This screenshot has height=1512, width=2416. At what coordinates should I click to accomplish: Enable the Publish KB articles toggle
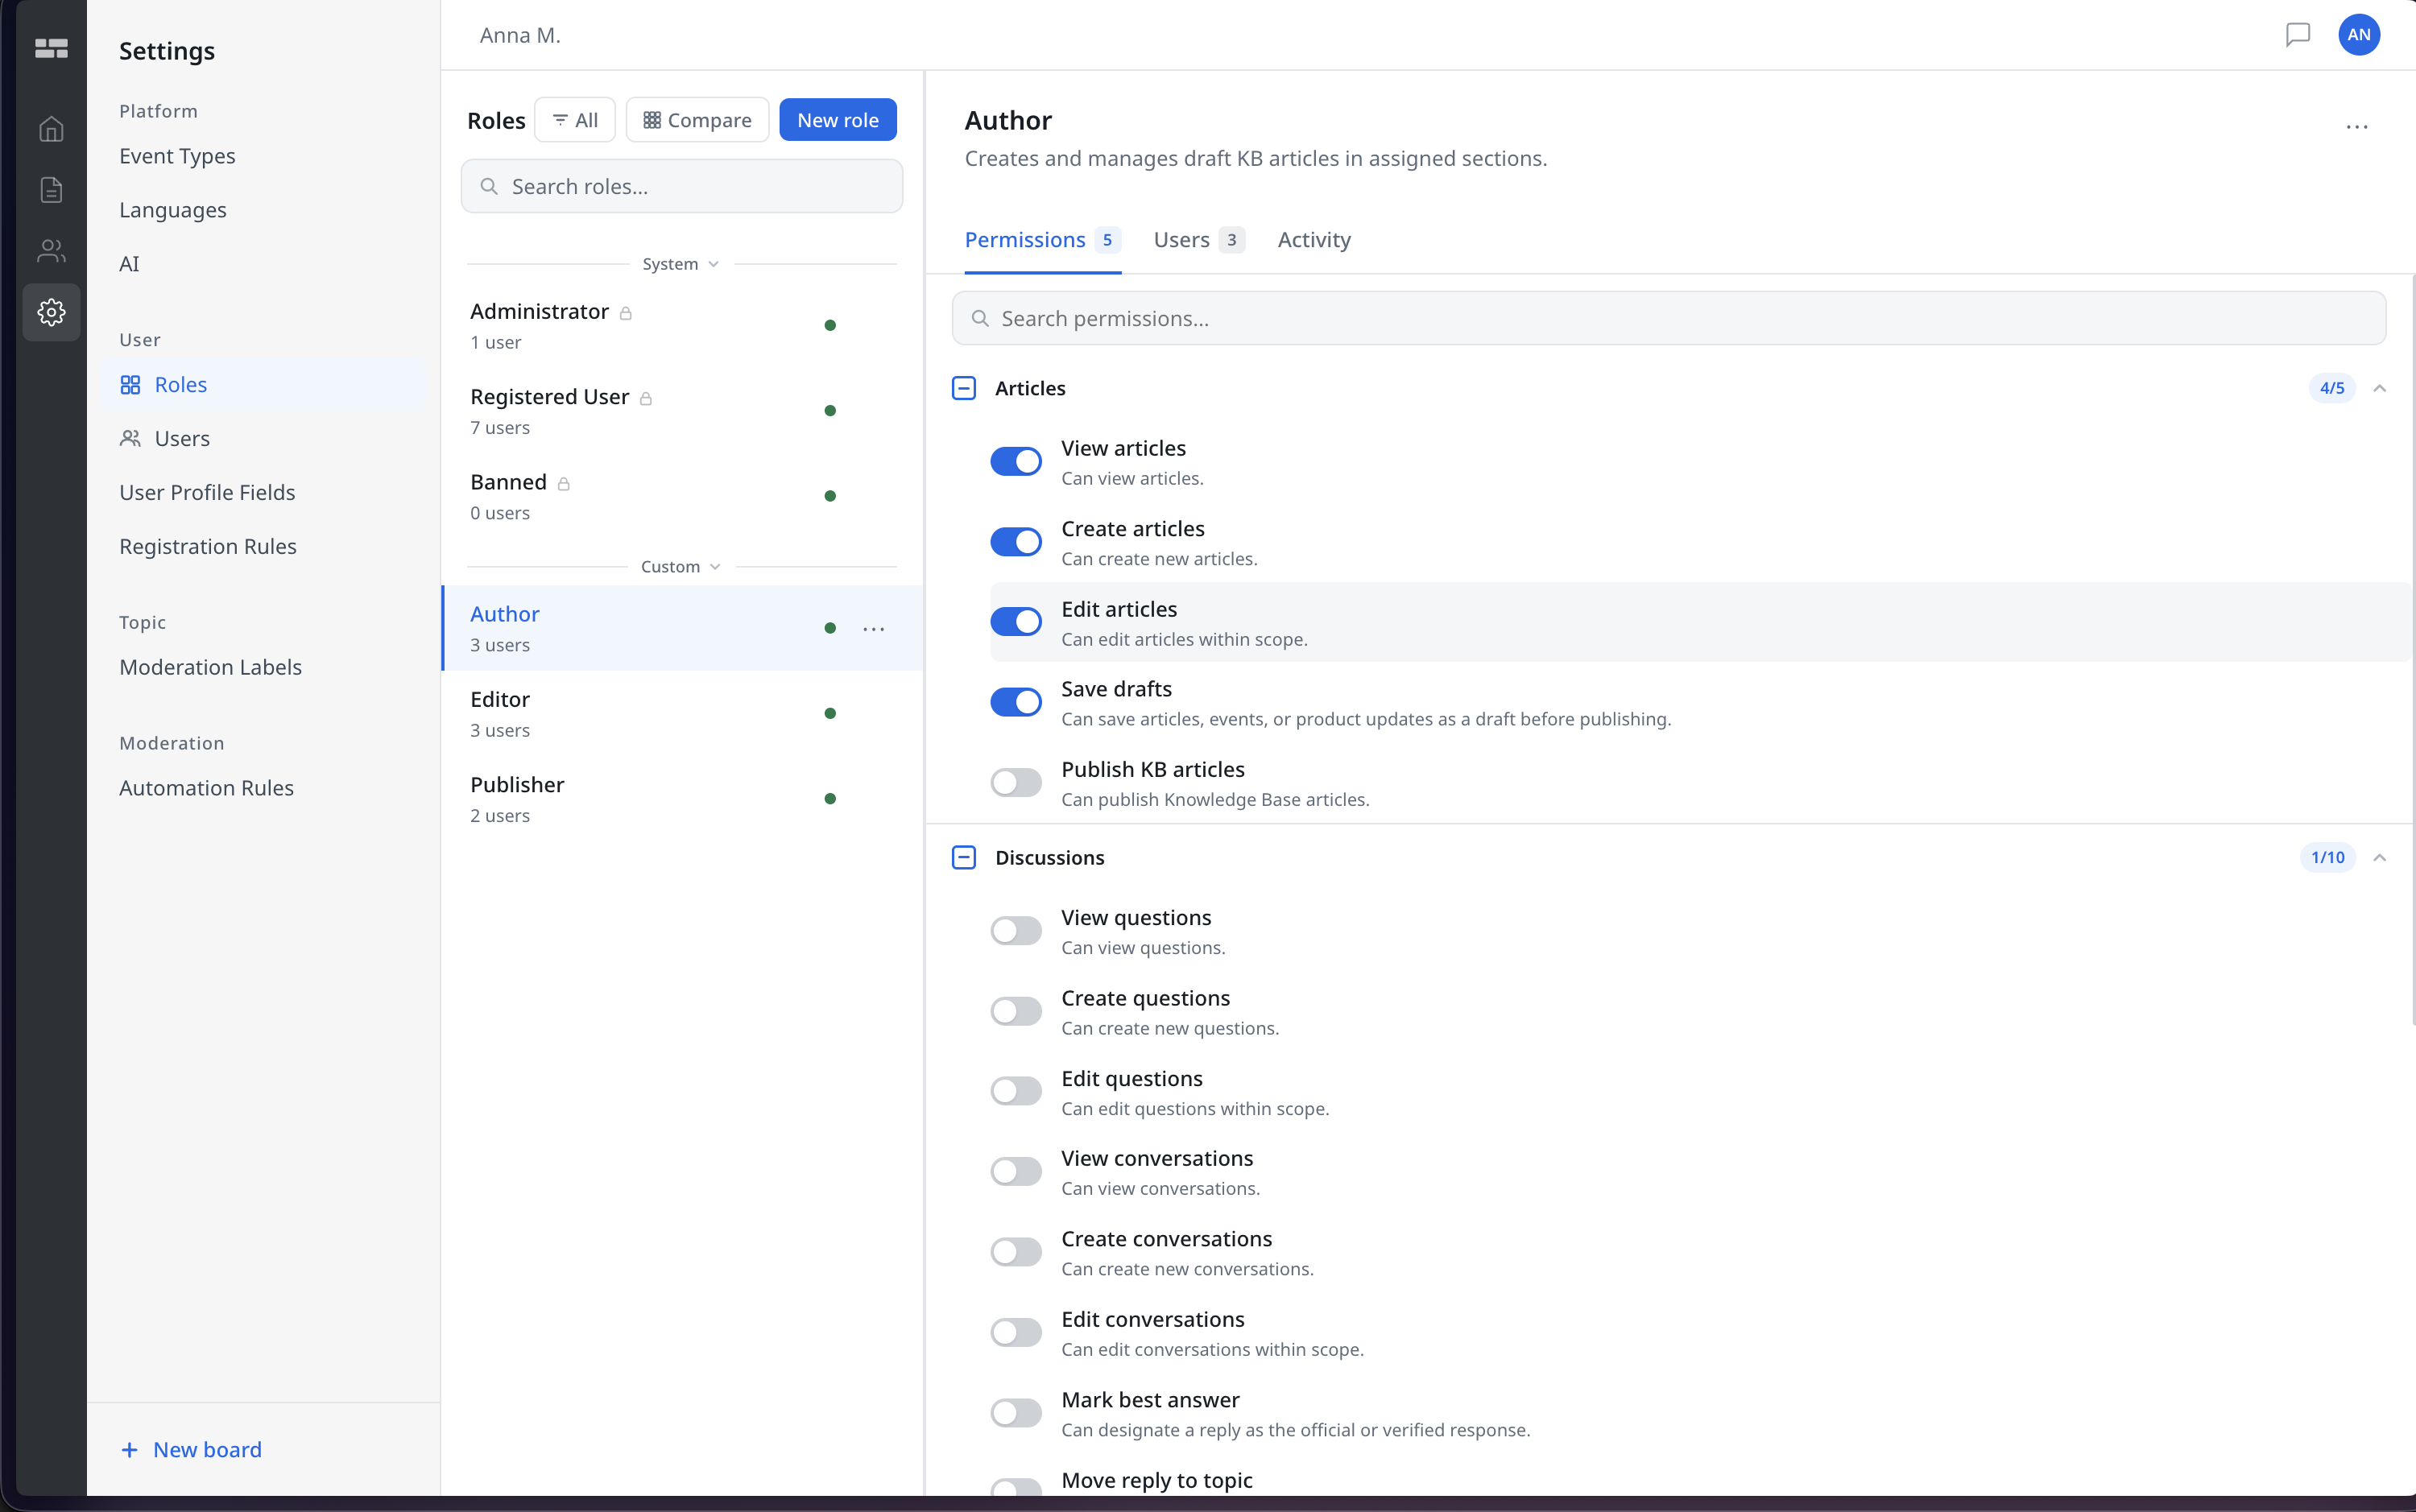coord(1016,782)
